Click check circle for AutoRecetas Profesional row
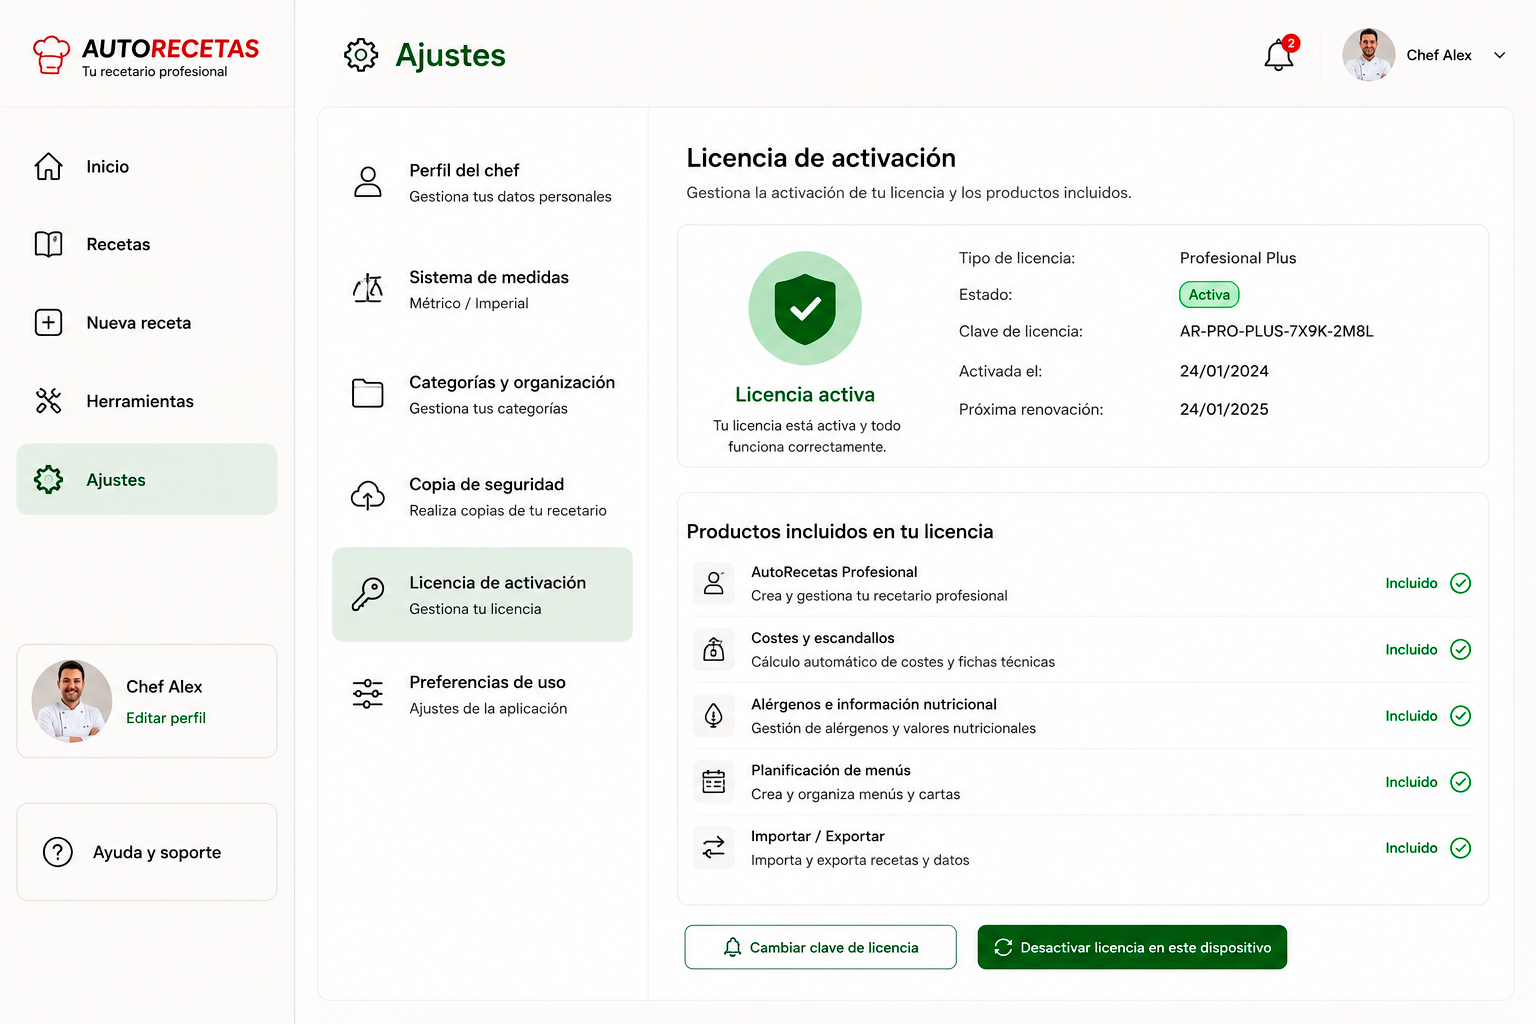The width and height of the screenshot is (1536, 1024). (1461, 583)
